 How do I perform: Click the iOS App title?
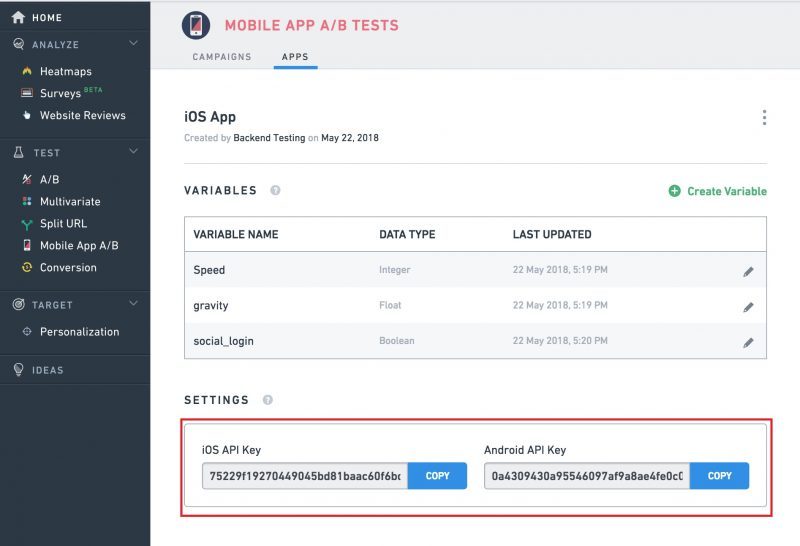(x=210, y=117)
